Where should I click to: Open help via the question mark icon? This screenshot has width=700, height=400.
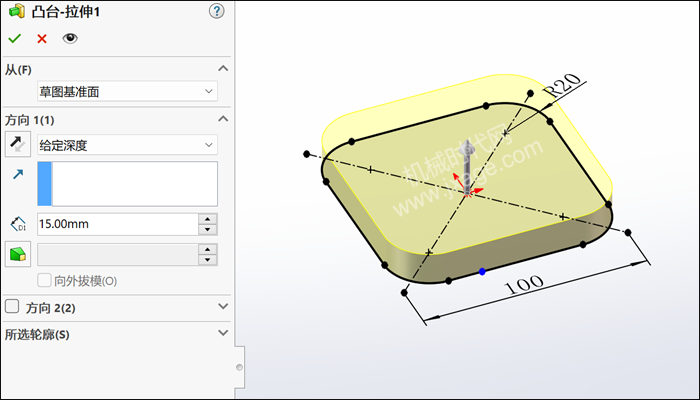coord(216,11)
